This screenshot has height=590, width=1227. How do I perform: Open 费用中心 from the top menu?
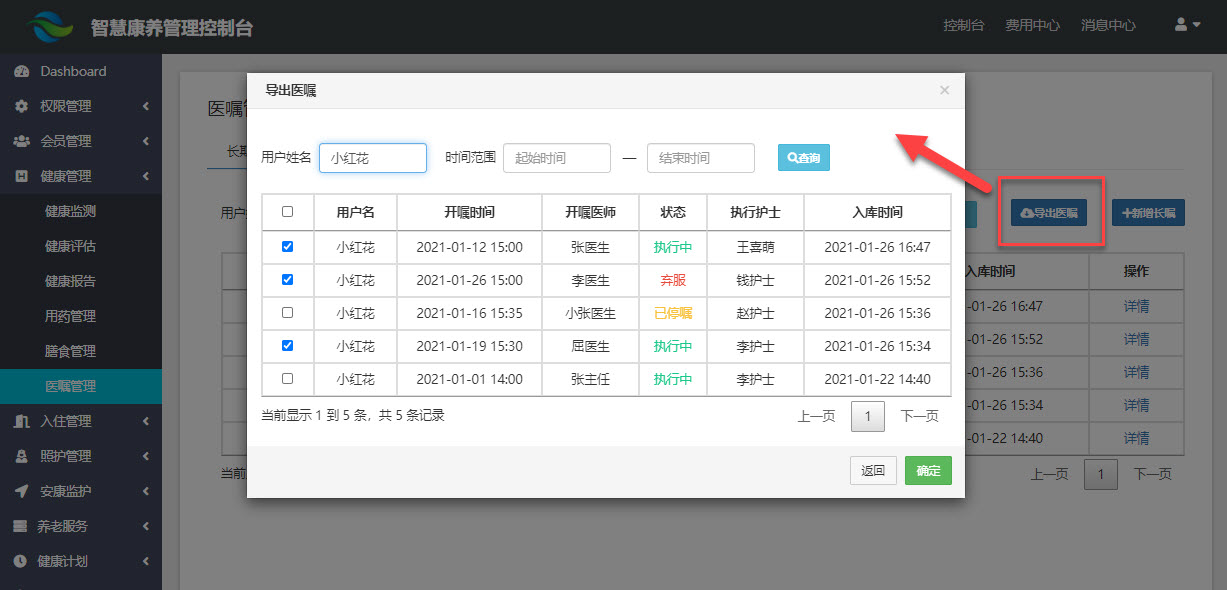(1032, 25)
